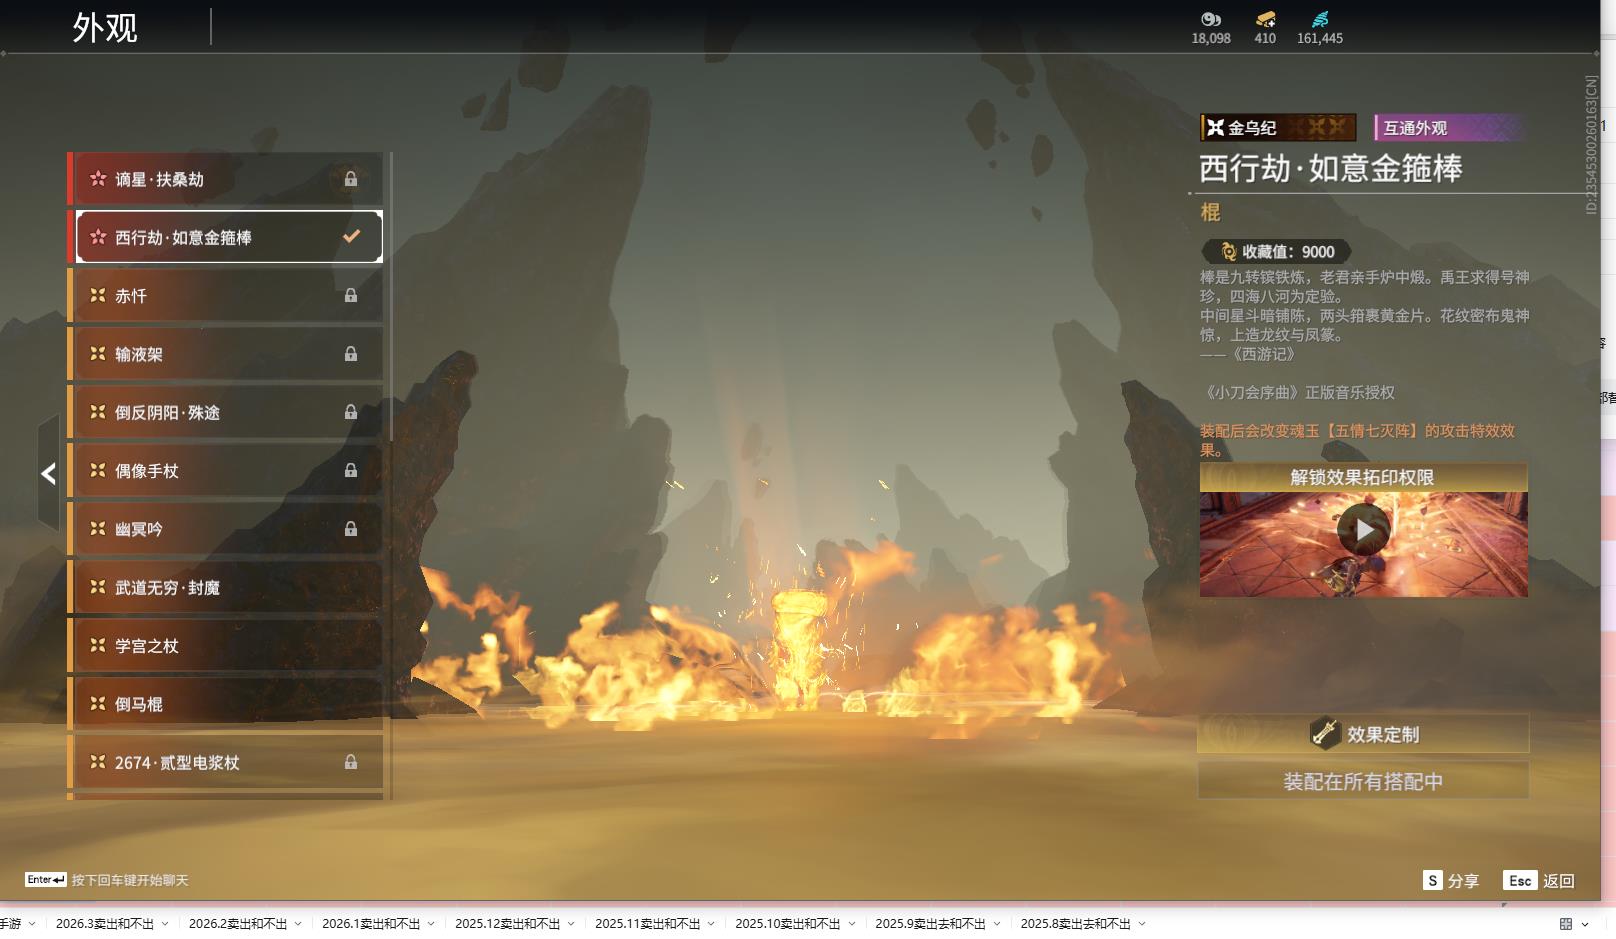Image resolution: width=1616 pixels, height=939 pixels.
Task: Click the collection value 收藏值 icon
Action: 1228,252
